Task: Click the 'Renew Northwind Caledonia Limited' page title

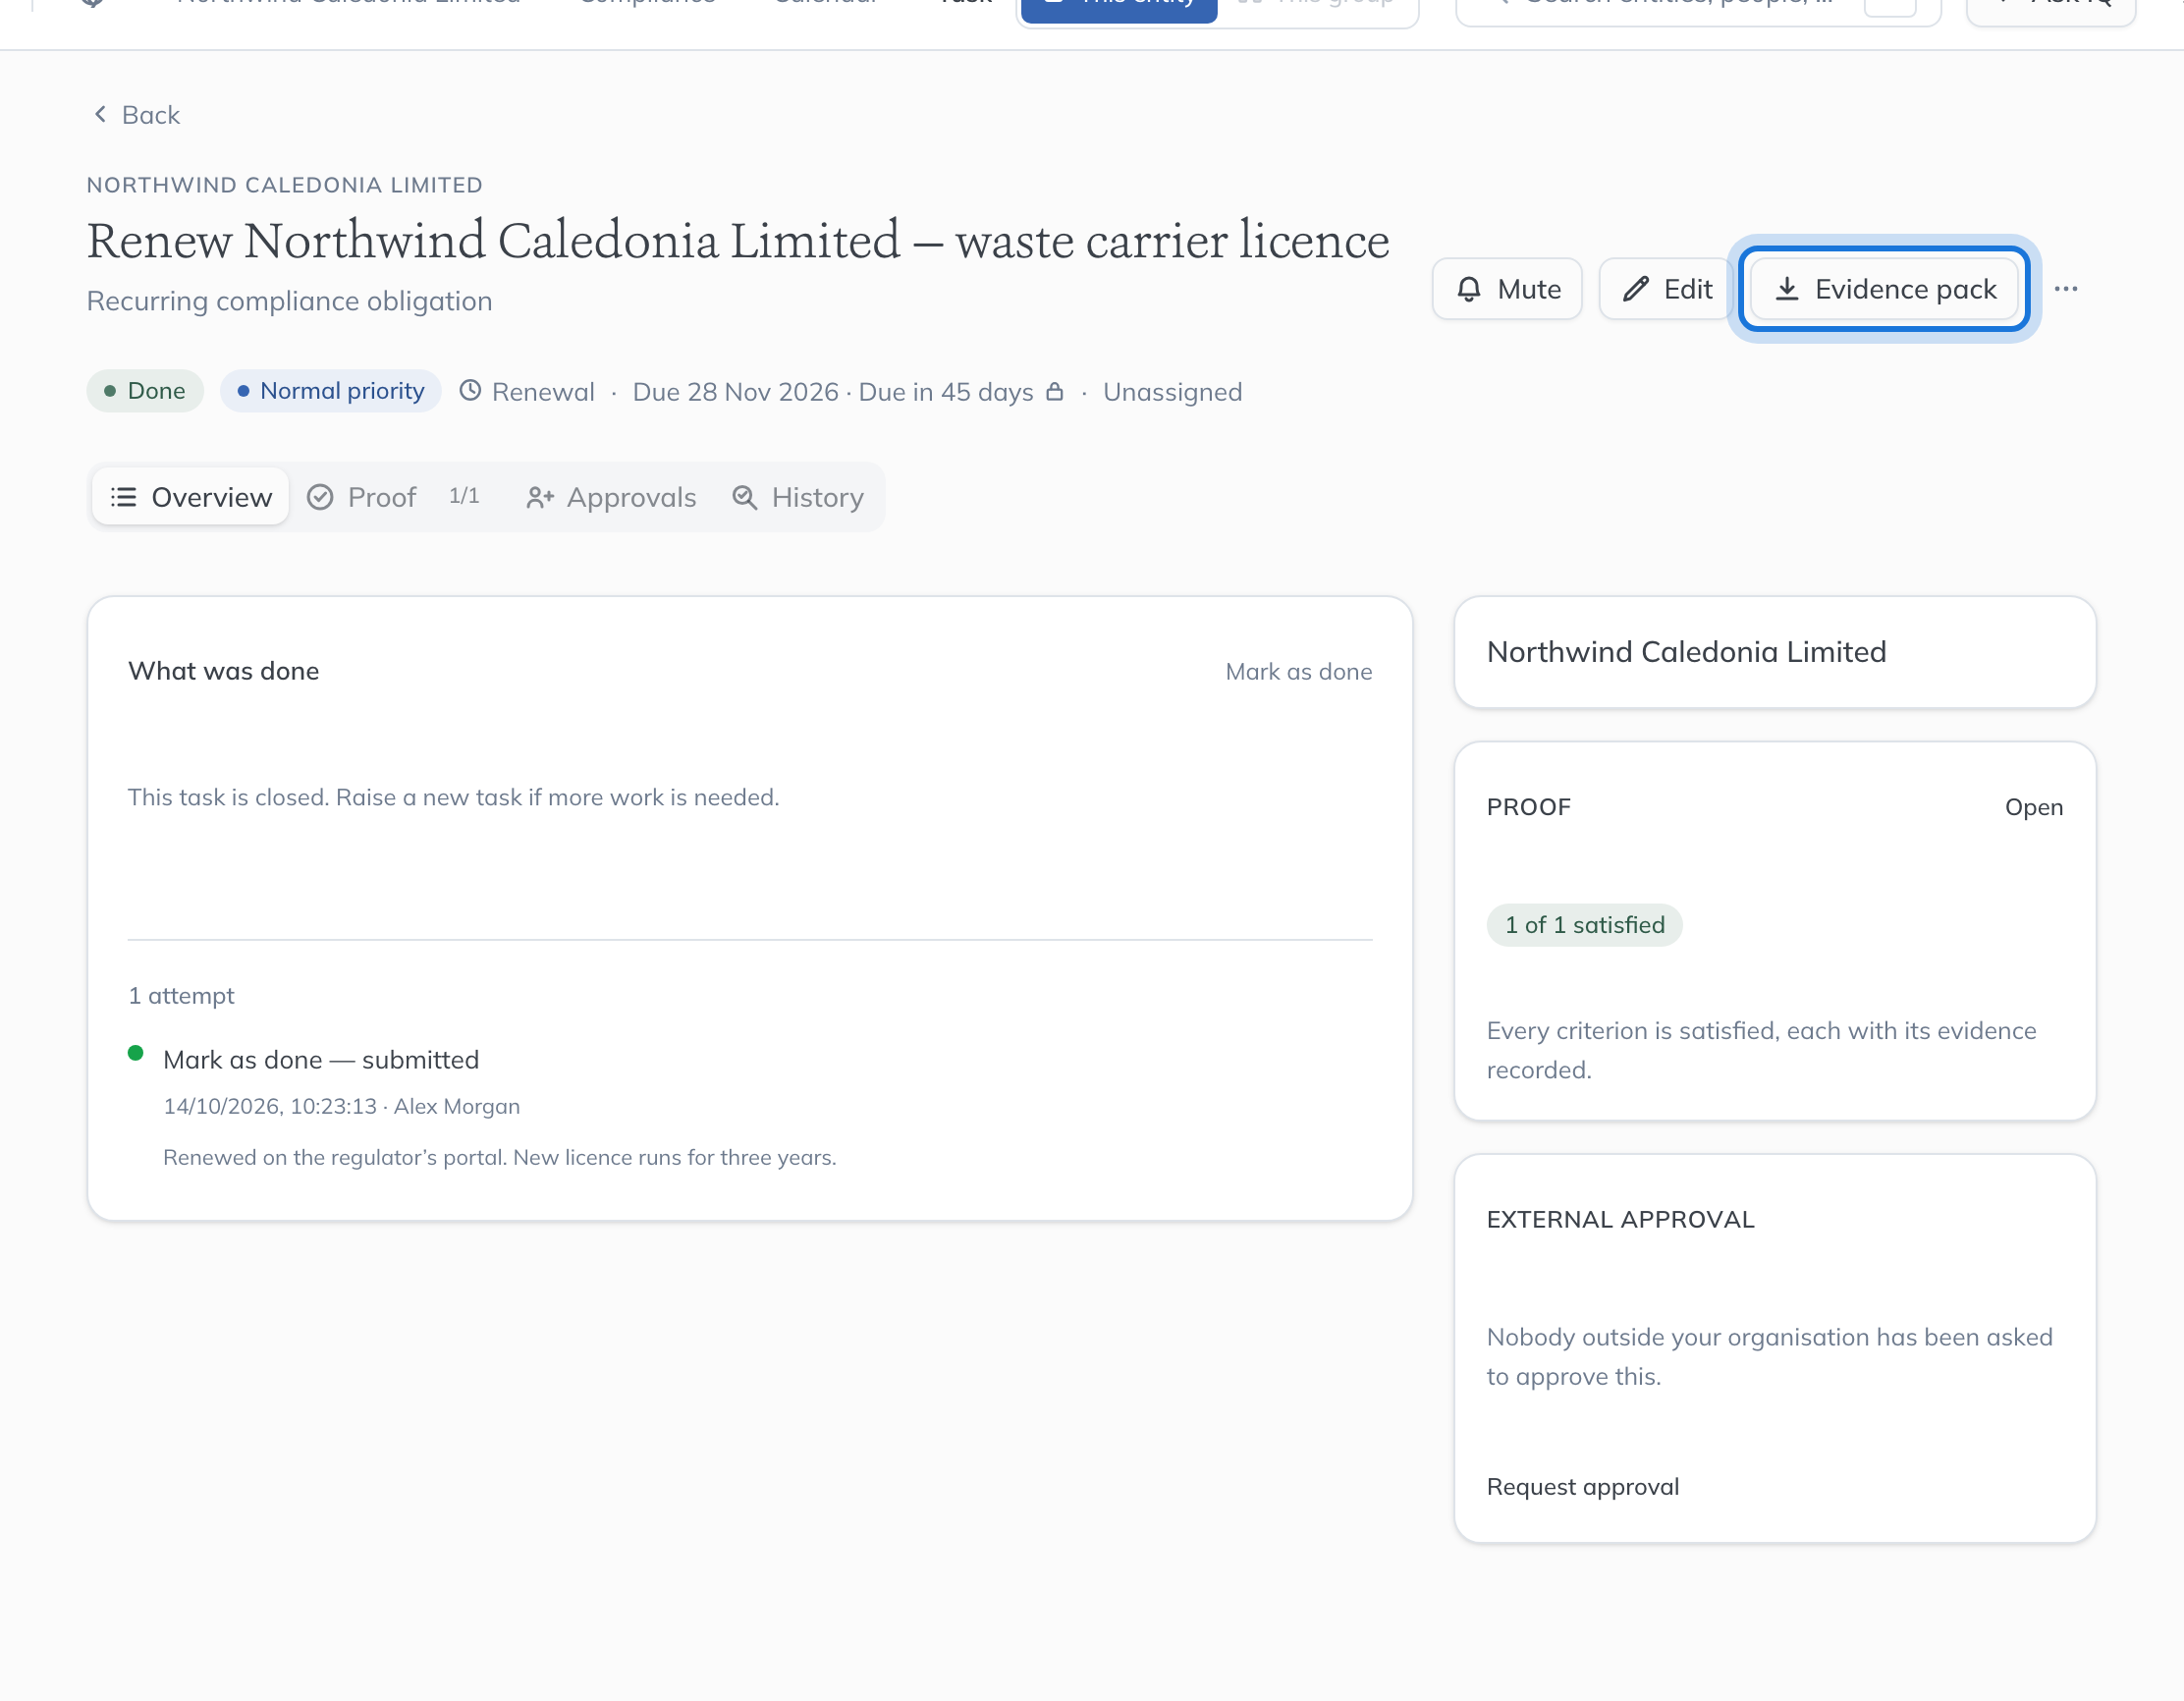Action: pyautogui.click(x=738, y=241)
